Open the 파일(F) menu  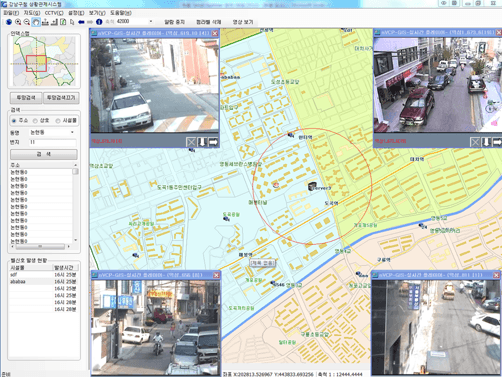(11, 13)
